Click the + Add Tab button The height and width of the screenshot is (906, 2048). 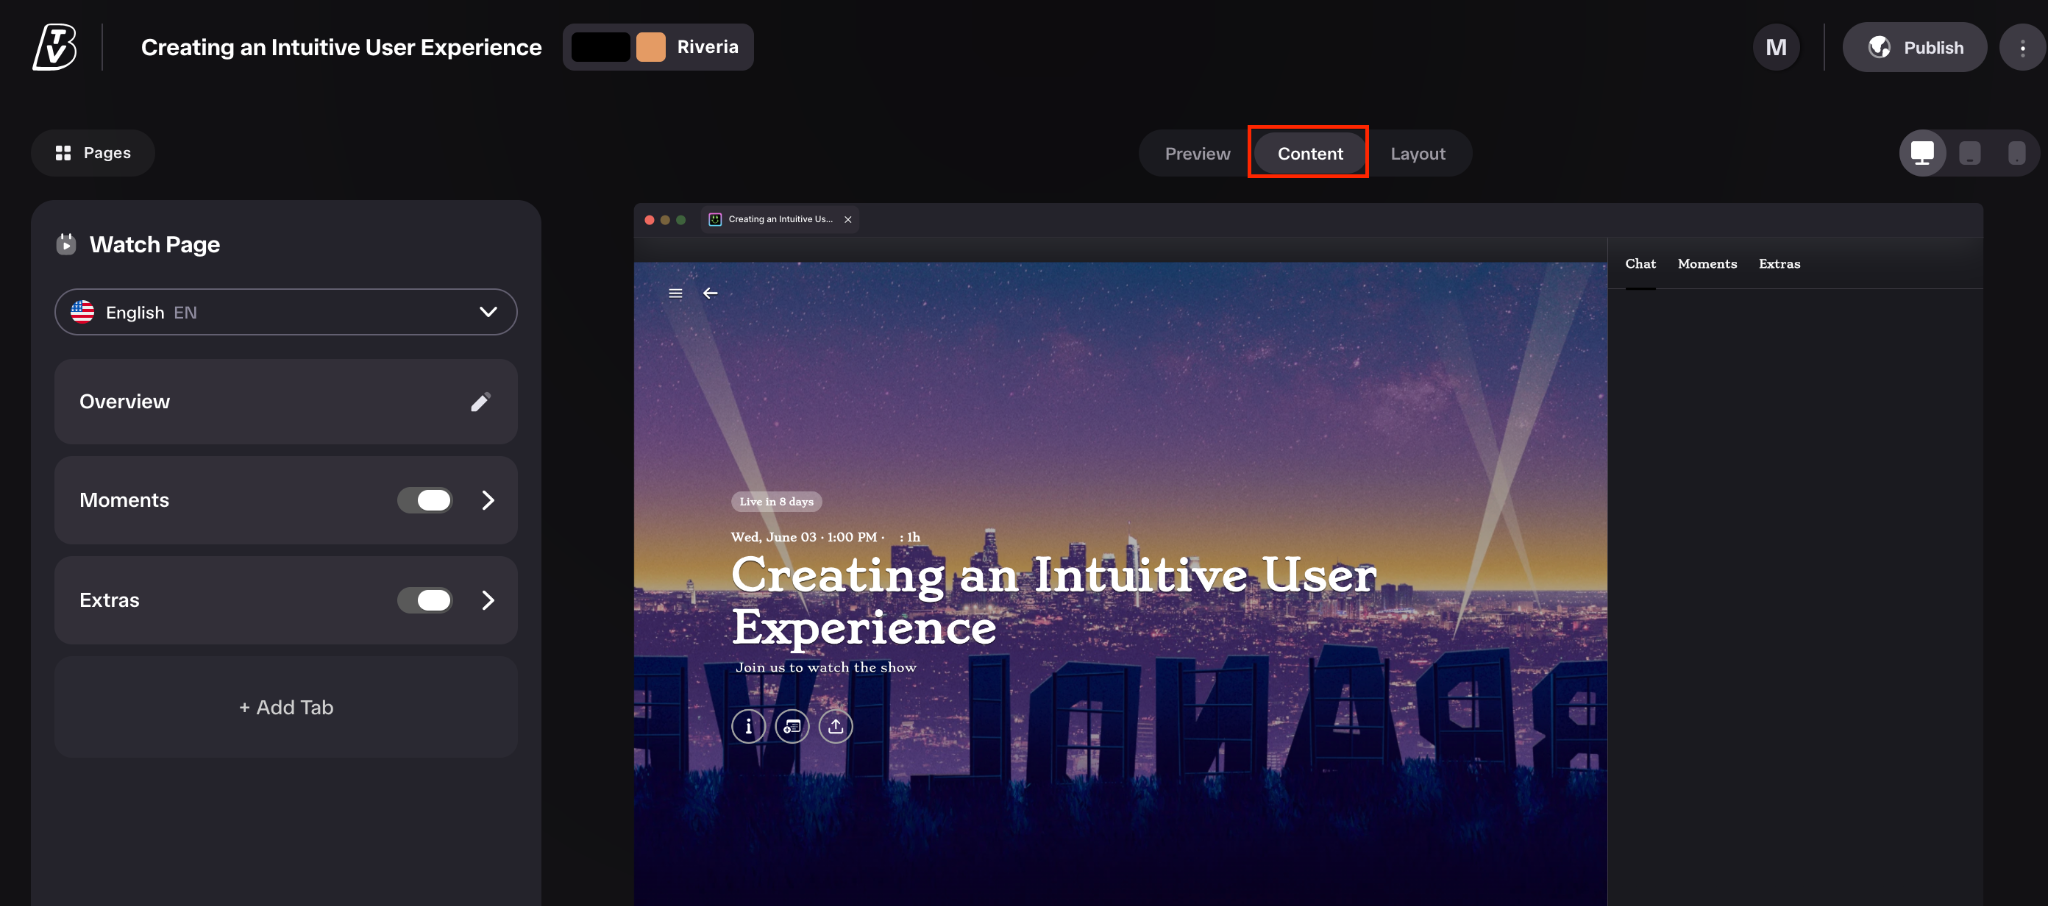pos(286,707)
